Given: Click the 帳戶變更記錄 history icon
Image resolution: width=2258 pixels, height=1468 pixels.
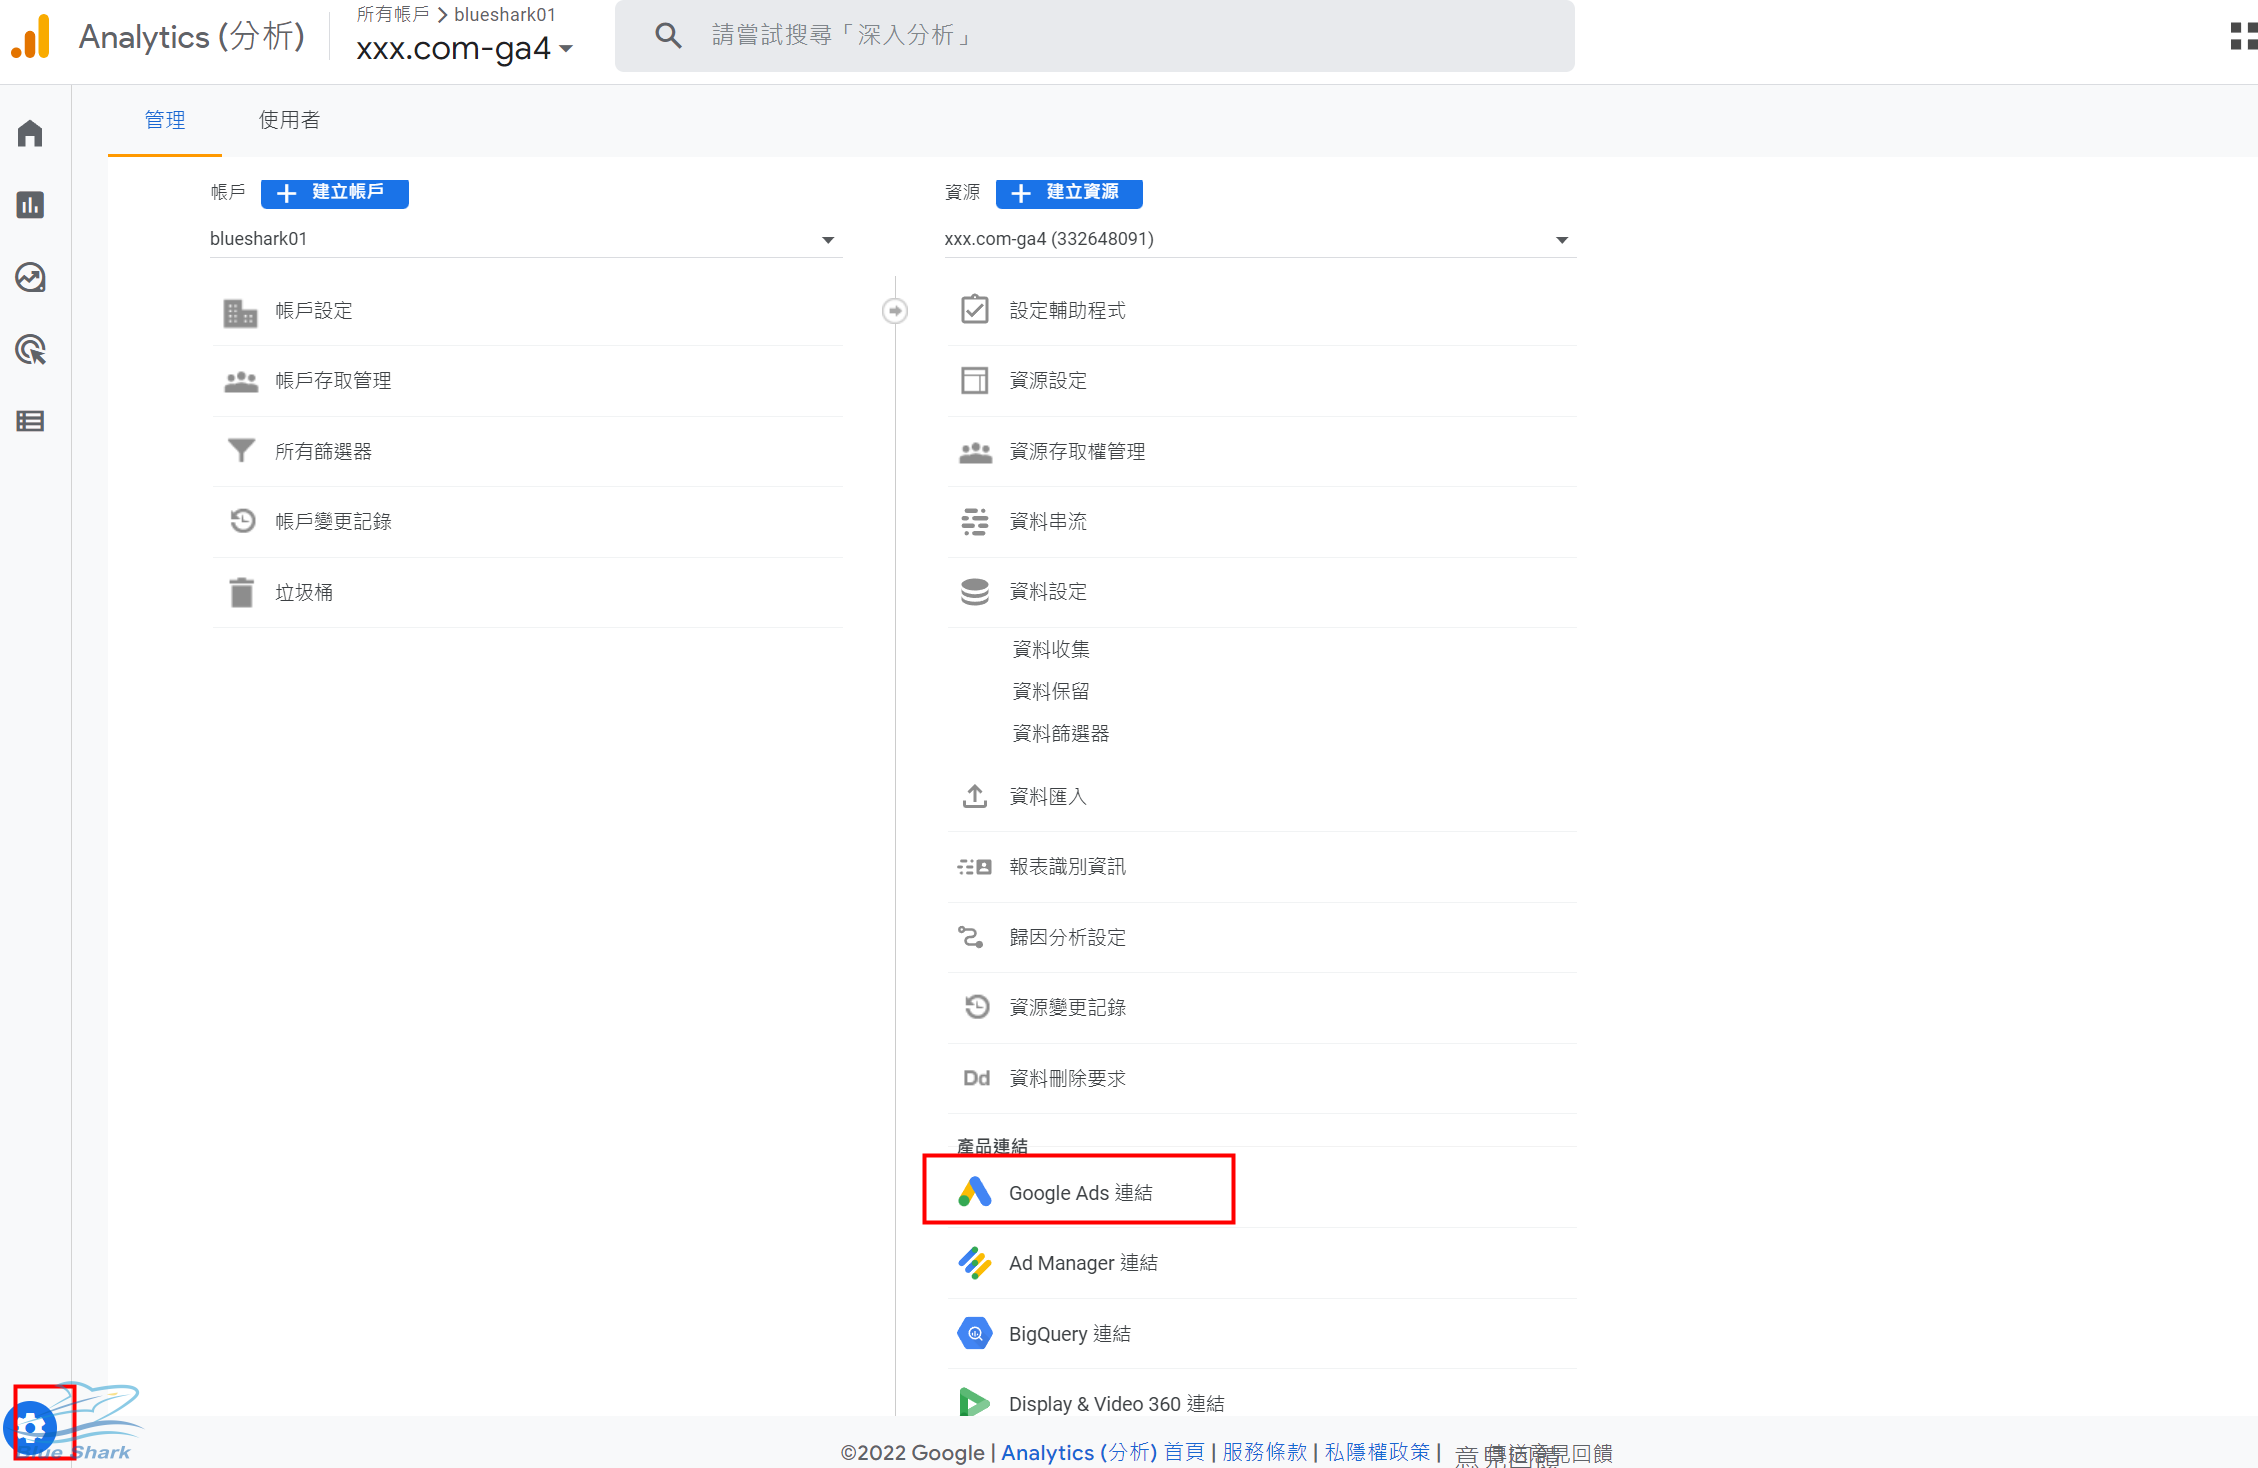Looking at the screenshot, I should 242,521.
